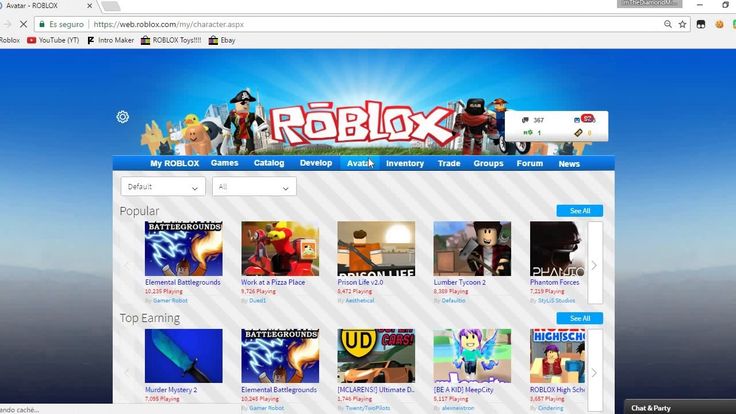Viewport: 736px width, 414px height.
Task: Open the new tab button
Action: pyautogui.click(x=111, y=6)
